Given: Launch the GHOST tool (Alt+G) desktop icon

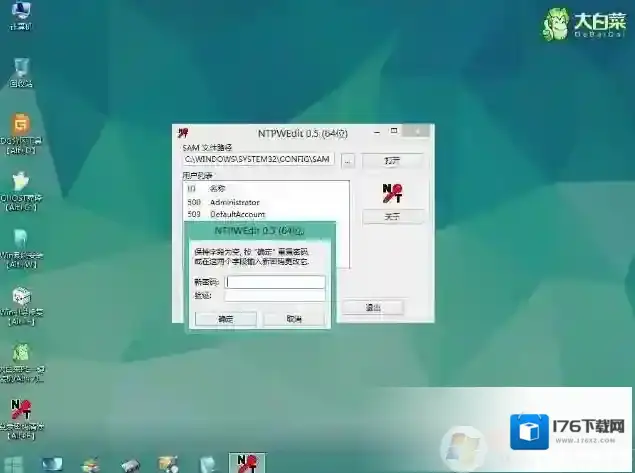Looking at the screenshot, I should 21,192.
